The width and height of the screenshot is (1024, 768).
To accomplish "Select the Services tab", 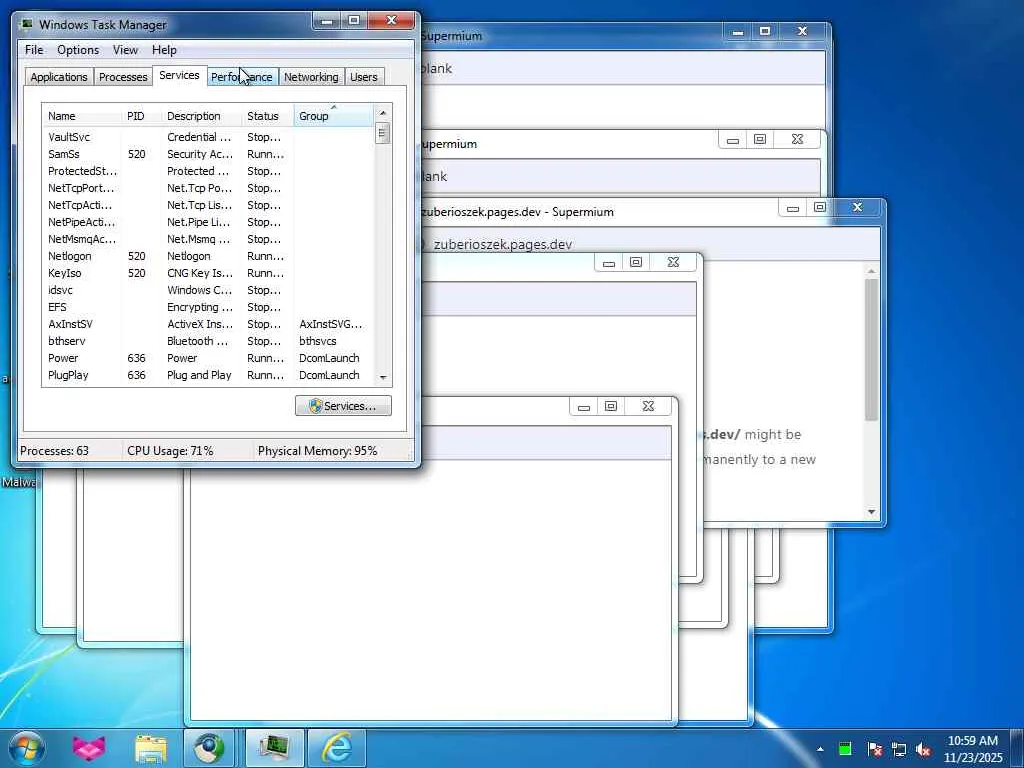I will (179, 75).
